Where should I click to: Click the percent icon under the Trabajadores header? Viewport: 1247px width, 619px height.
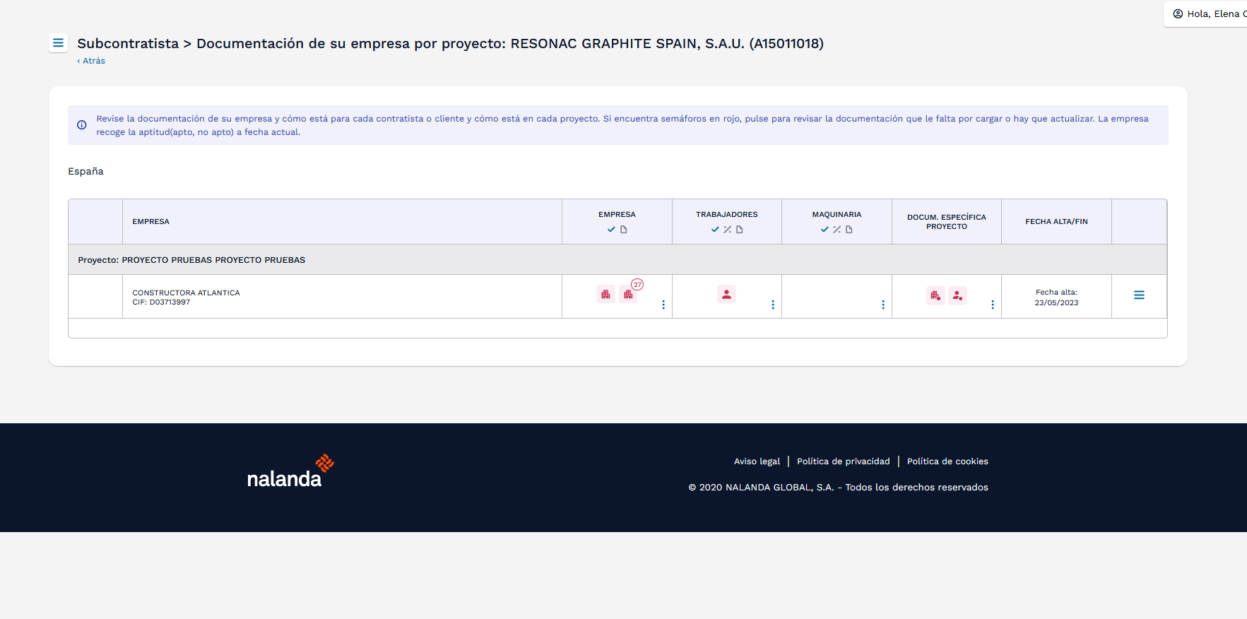click(727, 230)
